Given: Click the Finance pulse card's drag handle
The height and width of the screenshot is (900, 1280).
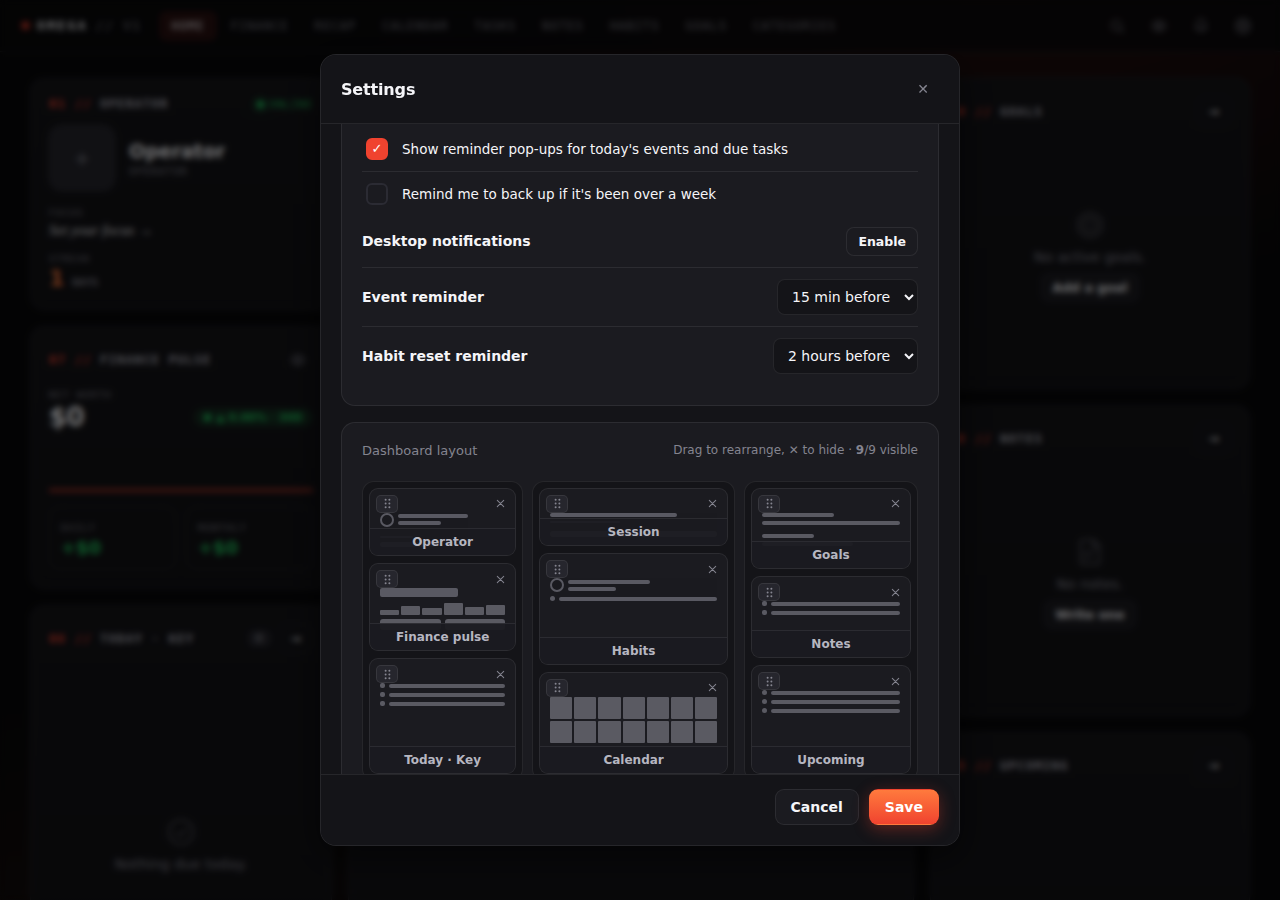Looking at the screenshot, I should (387, 579).
